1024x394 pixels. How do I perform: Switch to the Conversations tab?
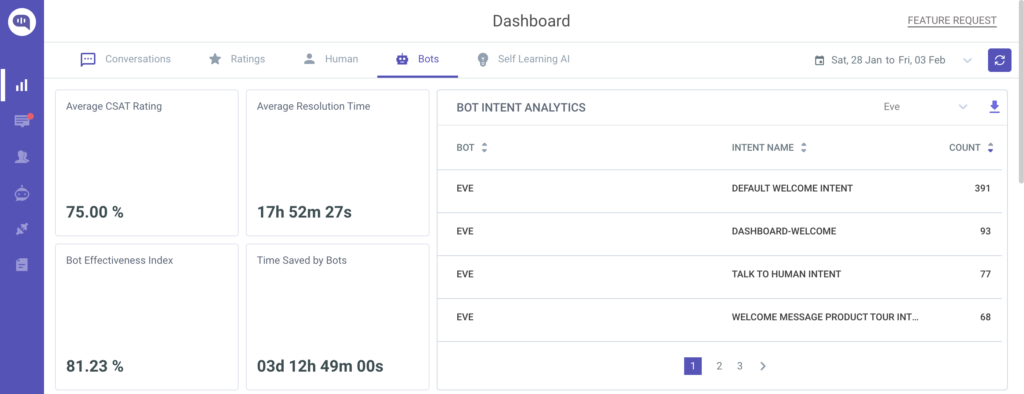pyautogui.click(x=125, y=59)
